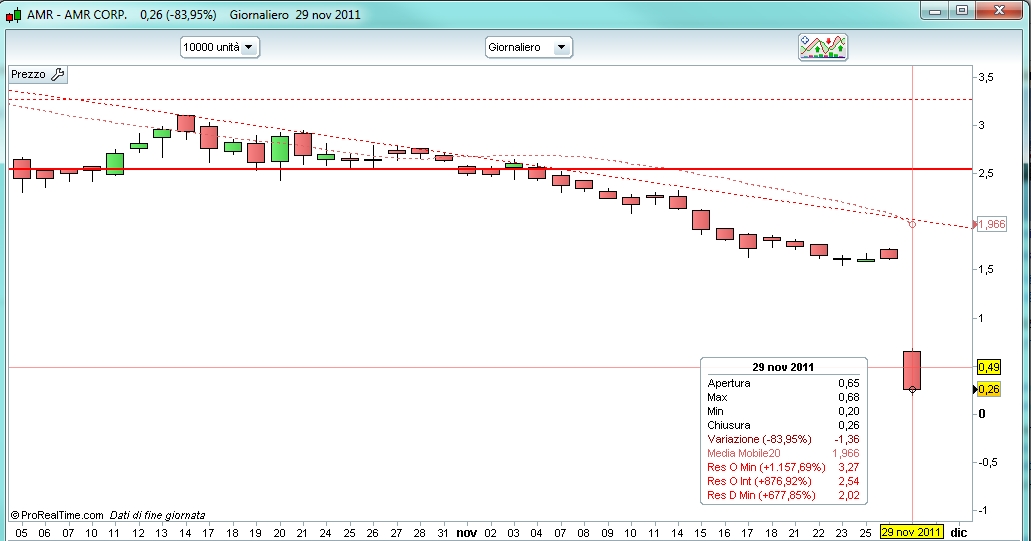Click the Min 0,20 row in tooltip
This screenshot has height=541, width=1031.
click(783, 411)
